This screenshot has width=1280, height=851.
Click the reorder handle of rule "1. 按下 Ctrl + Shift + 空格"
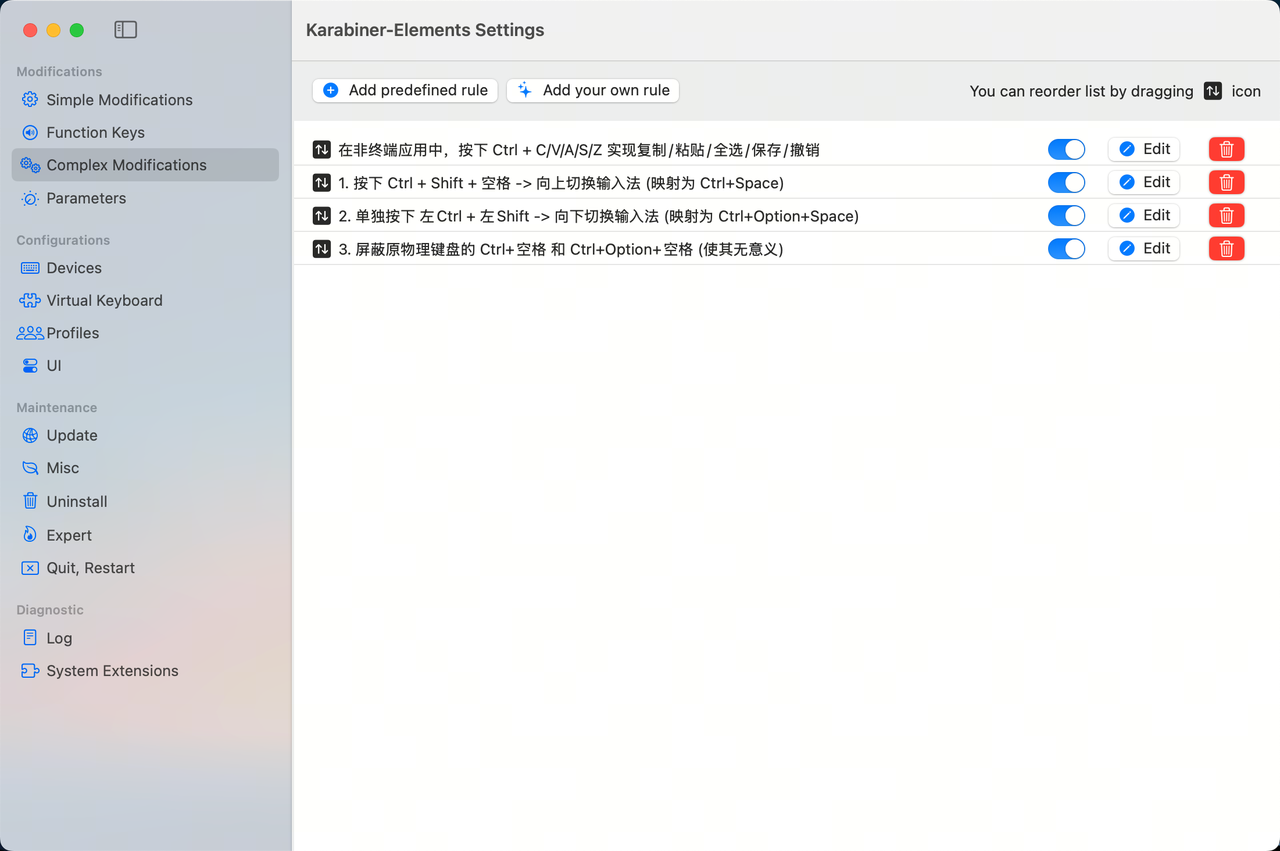tap(321, 183)
